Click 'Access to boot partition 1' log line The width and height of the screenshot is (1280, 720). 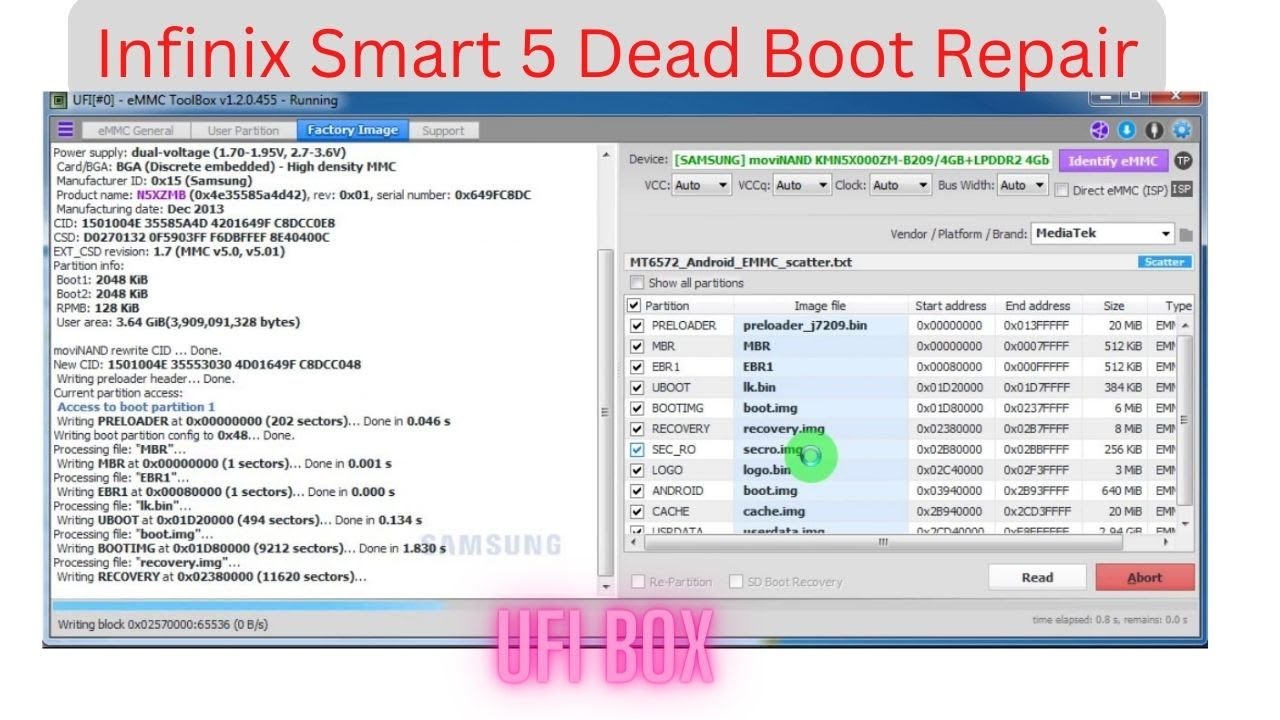[136, 407]
